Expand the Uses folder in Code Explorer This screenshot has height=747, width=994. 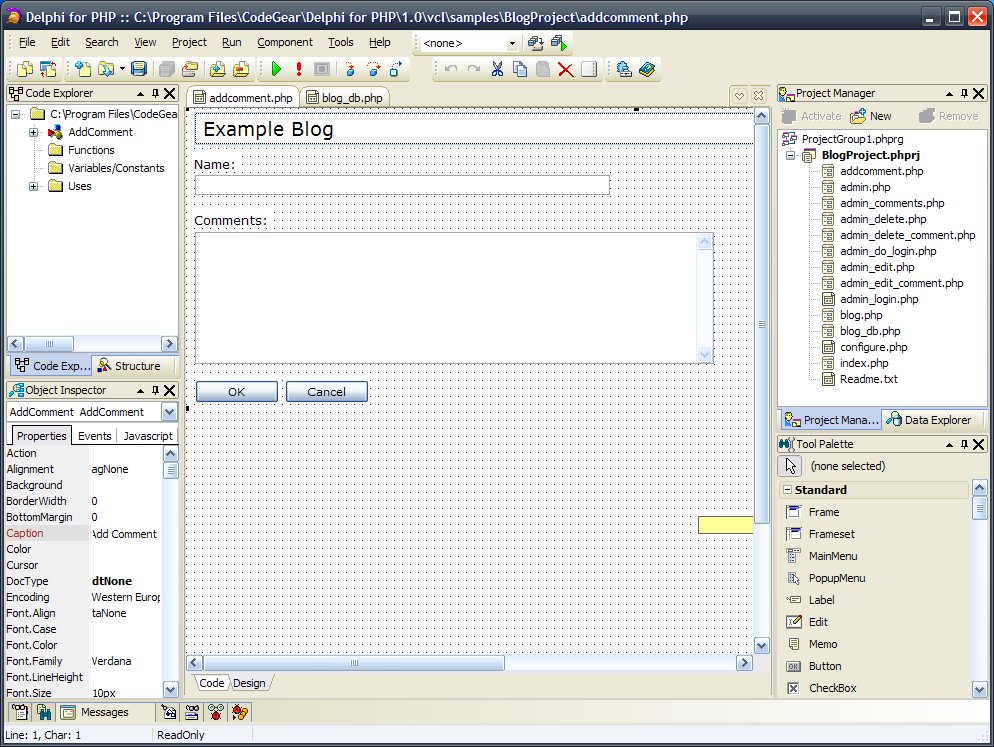click(x=34, y=186)
